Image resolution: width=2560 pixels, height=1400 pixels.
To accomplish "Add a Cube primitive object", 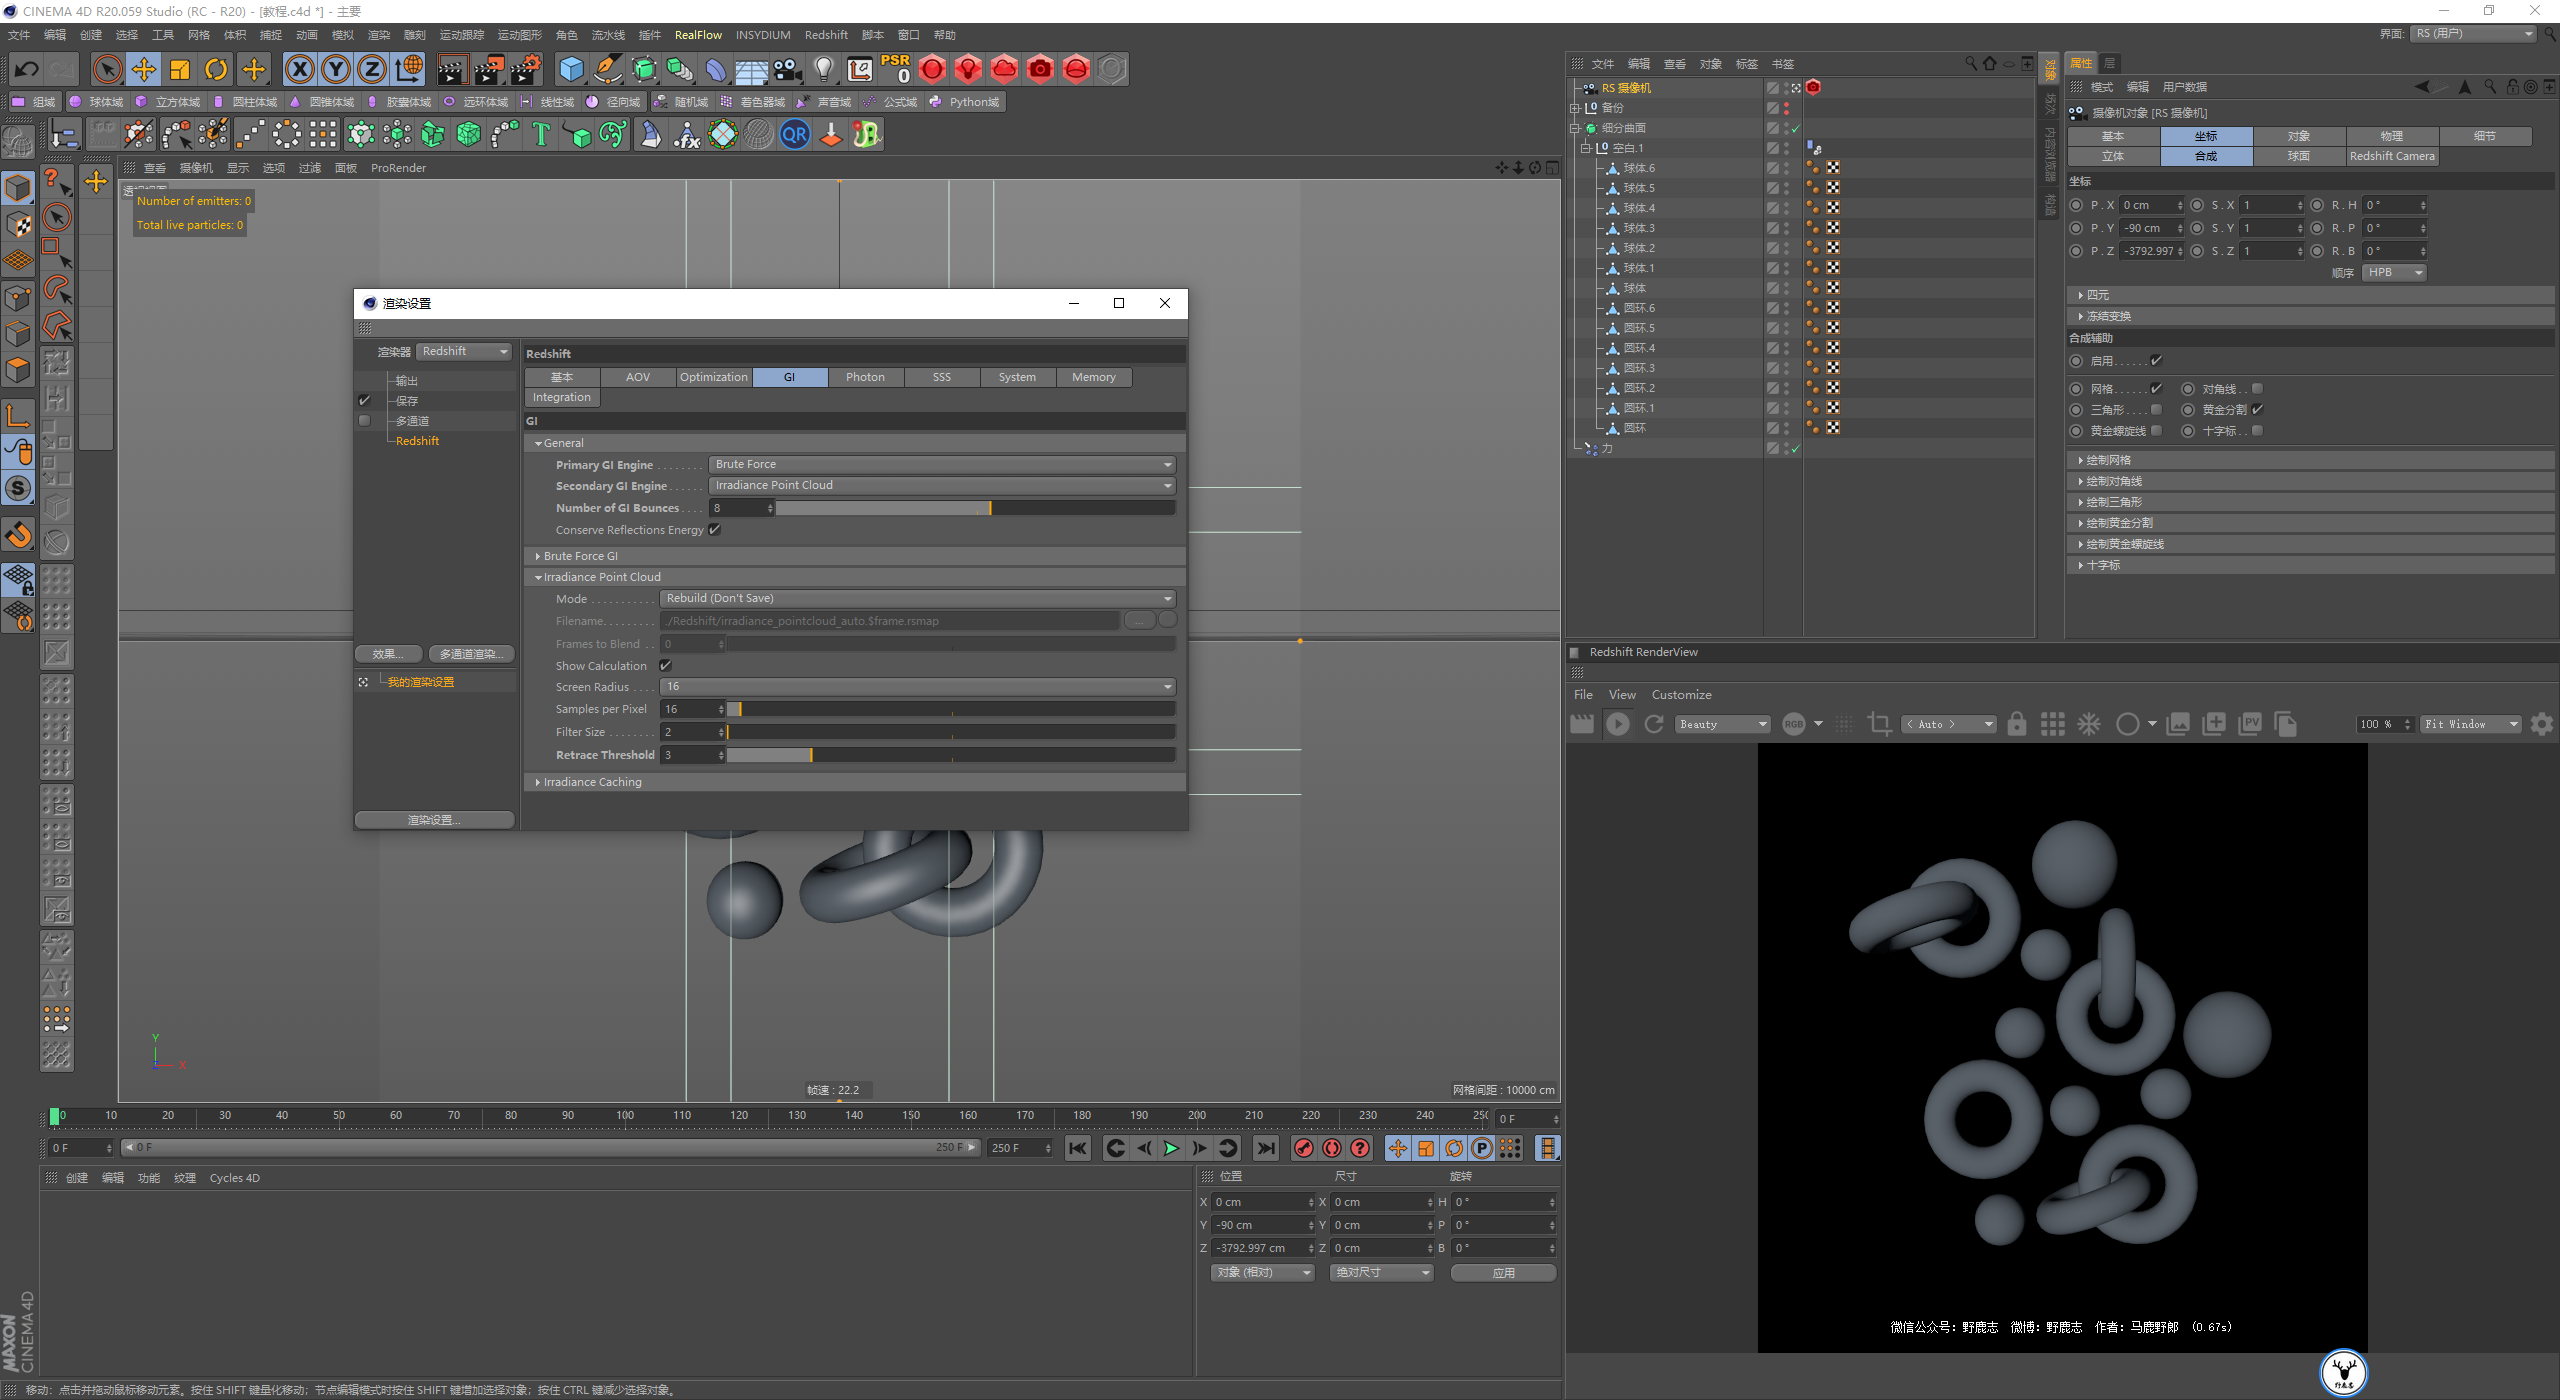I will click(x=571, y=69).
